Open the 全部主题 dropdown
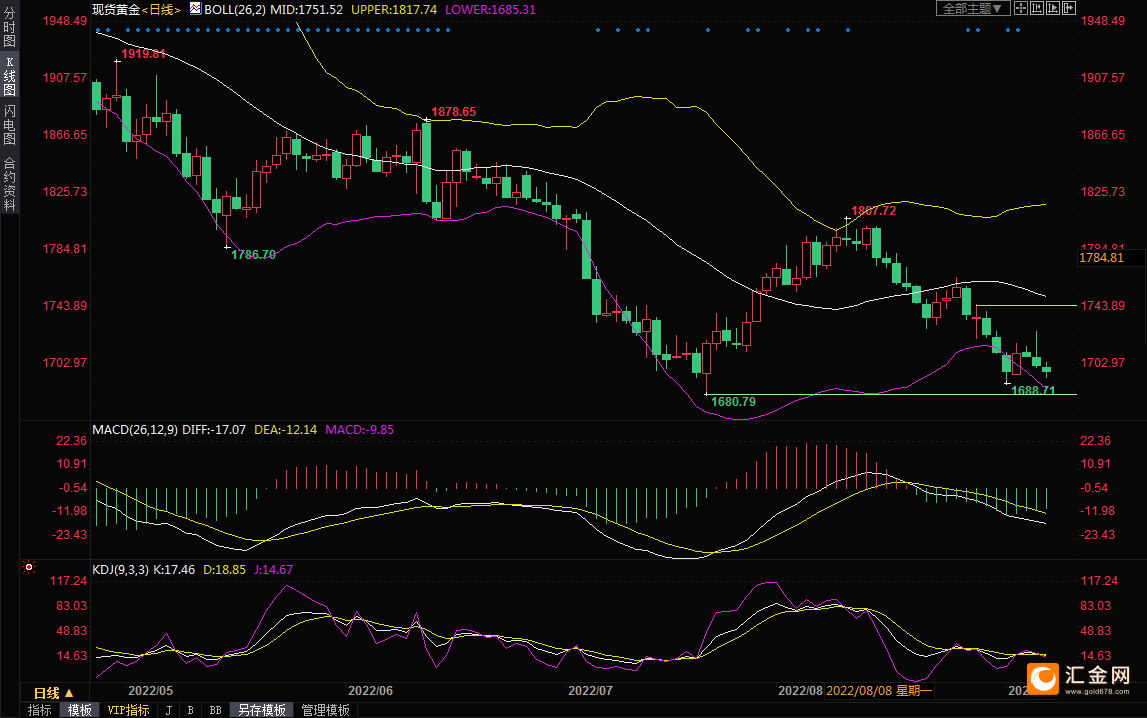Image resolution: width=1147 pixels, height=718 pixels. 972,8
